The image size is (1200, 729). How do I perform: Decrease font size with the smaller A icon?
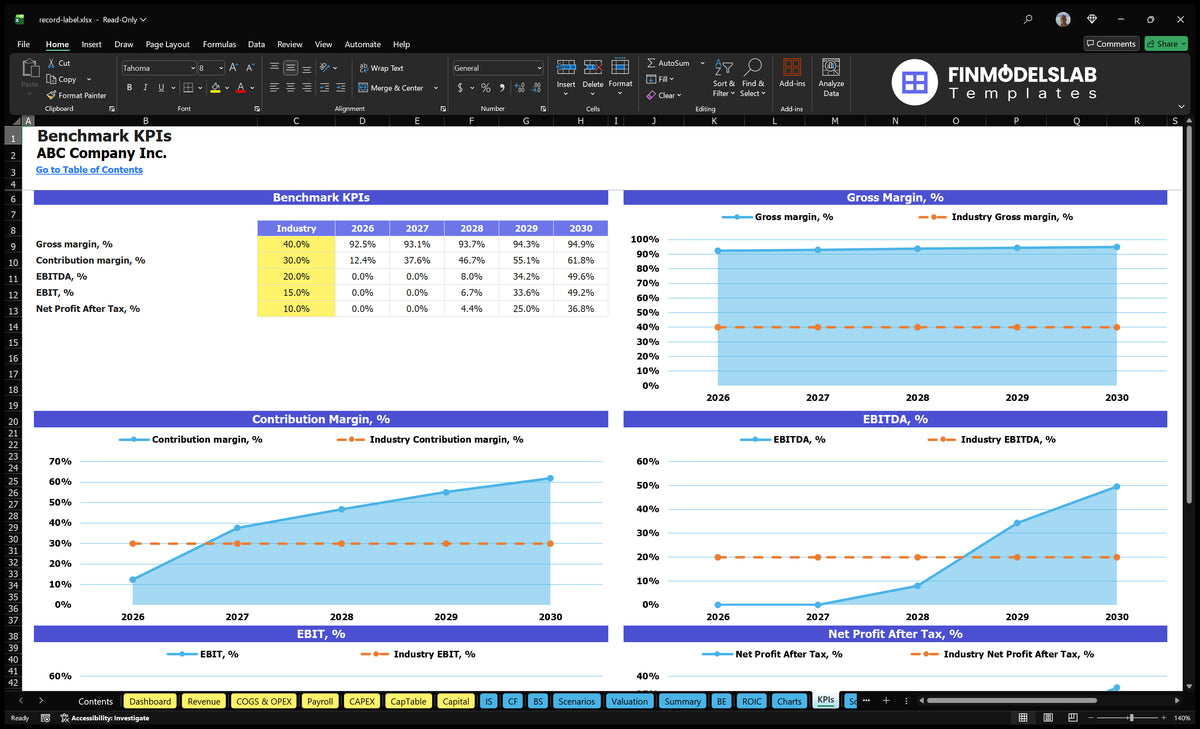(249, 67)
